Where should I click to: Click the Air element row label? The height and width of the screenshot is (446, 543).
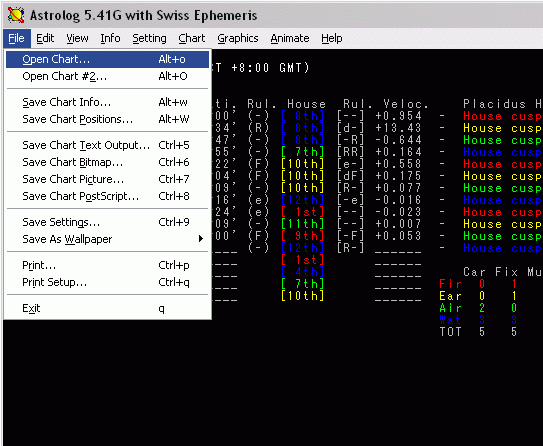click(450, 308)
